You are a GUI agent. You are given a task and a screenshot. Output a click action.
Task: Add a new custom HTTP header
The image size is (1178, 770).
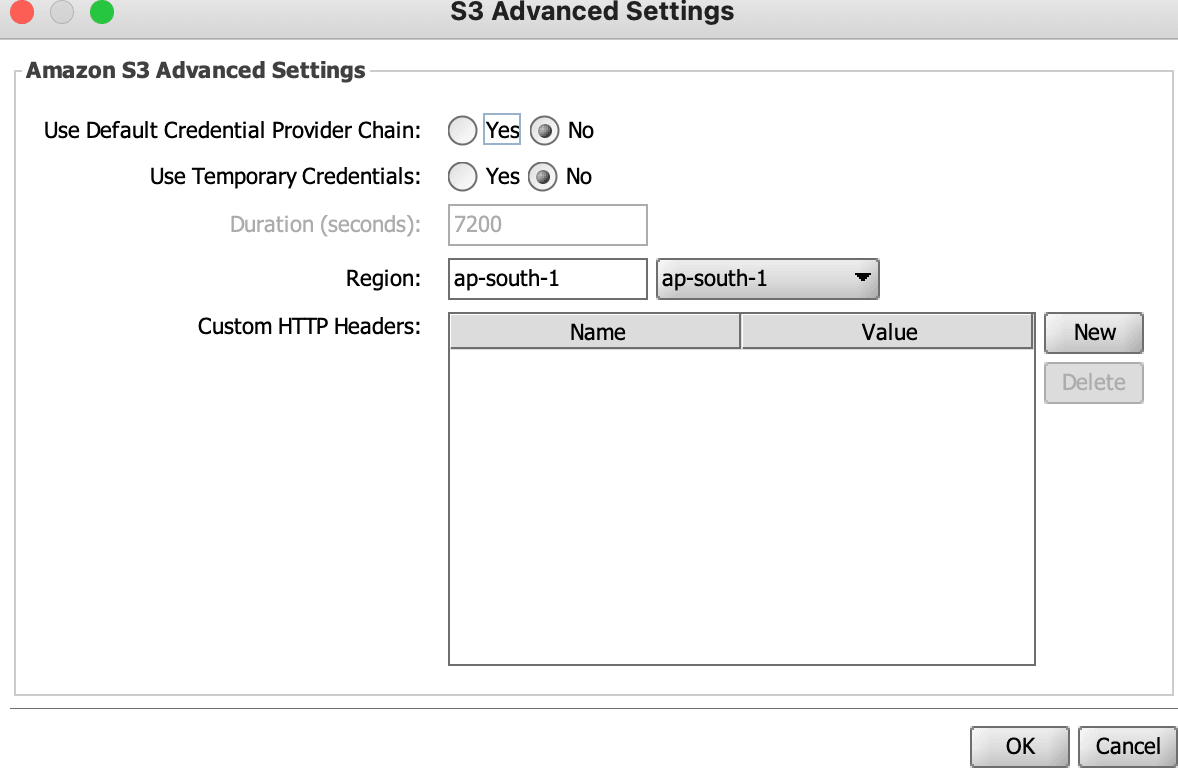pyautogui.click(x=1094, y=332)
